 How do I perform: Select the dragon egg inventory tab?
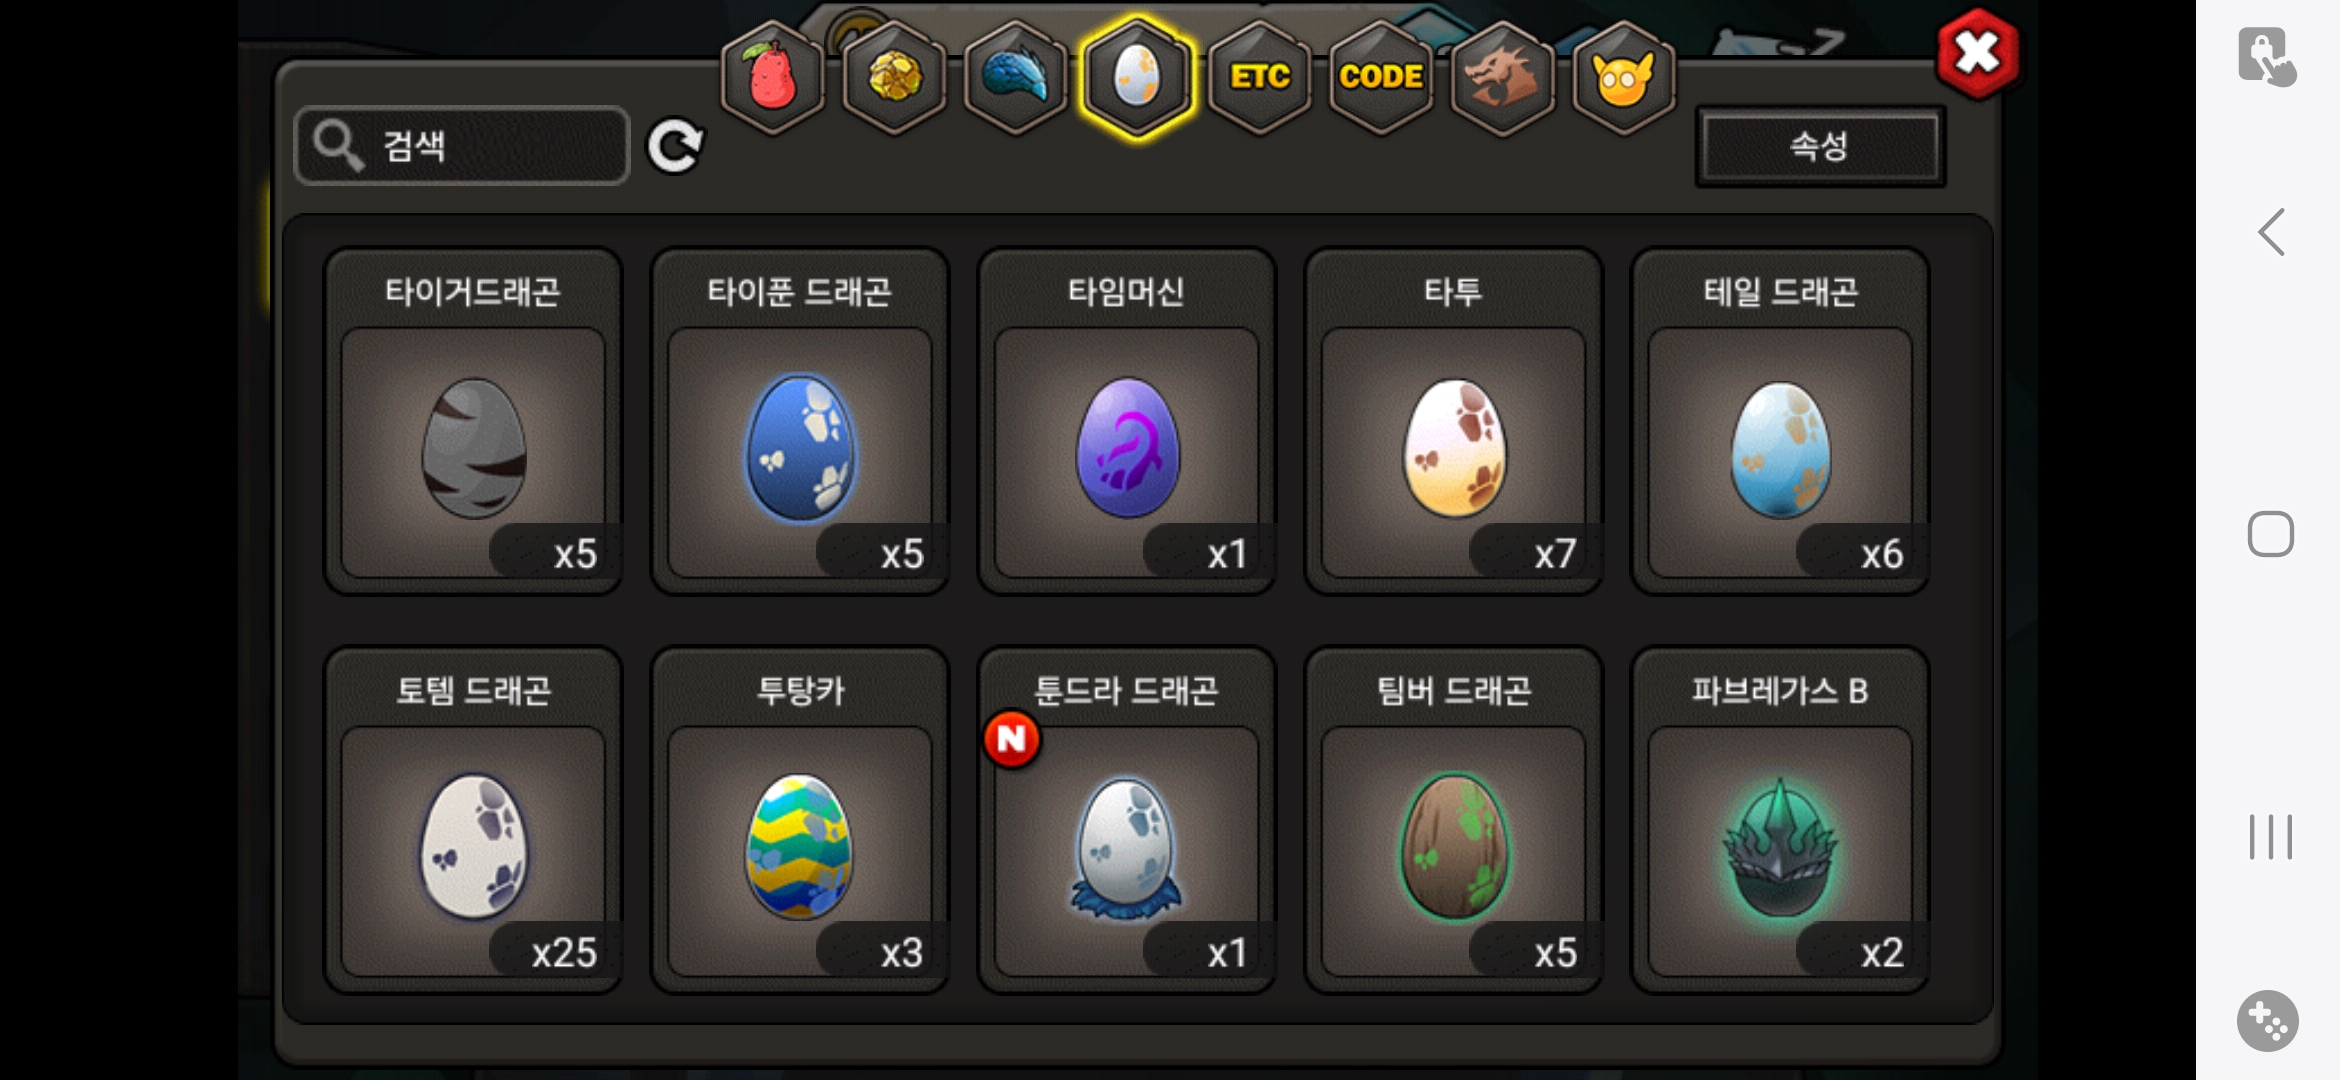coord(1137,77)
